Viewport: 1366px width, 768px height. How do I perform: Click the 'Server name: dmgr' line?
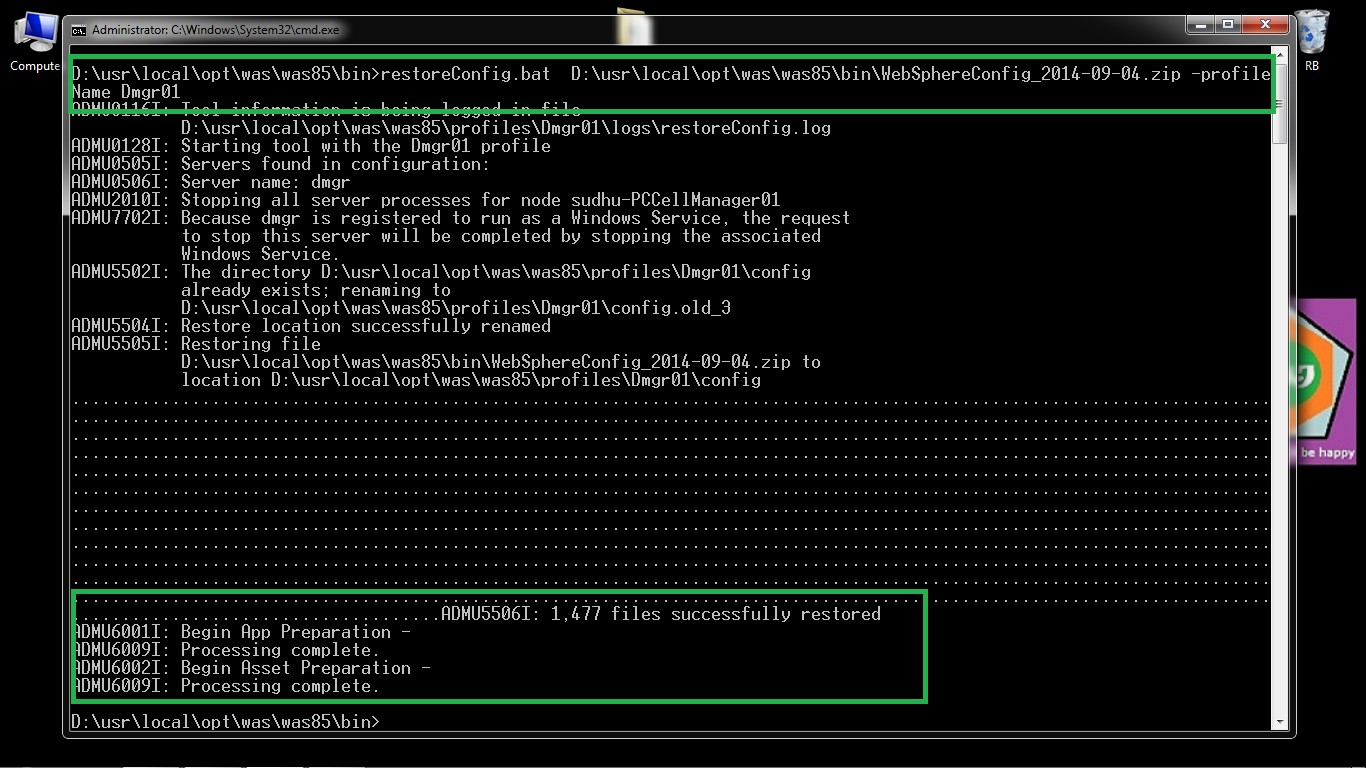pyautogui.click(x=211, y=182)
